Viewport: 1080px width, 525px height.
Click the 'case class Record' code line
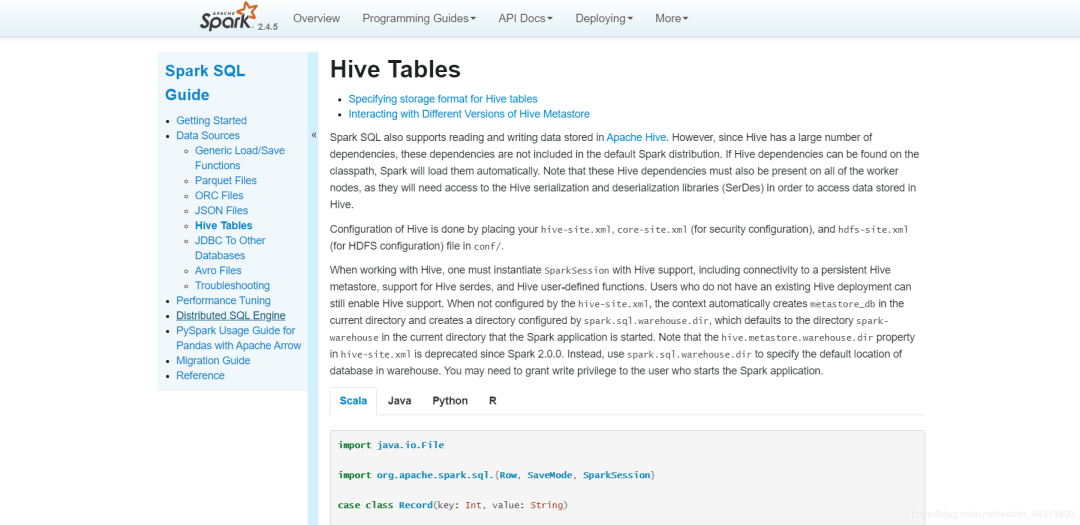tap(453, 505)
